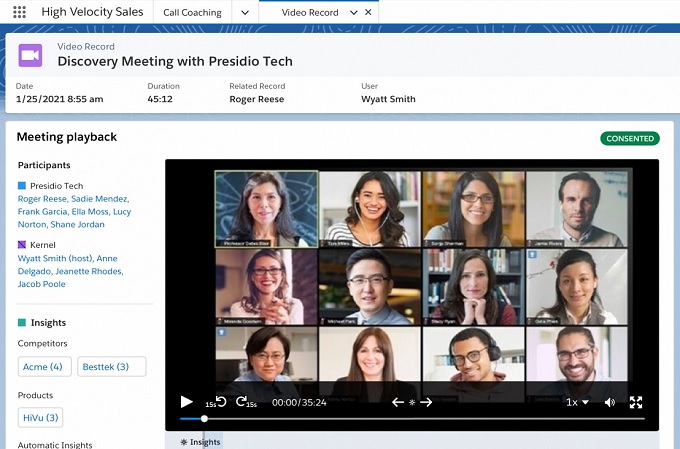
Task: Open the 1x playback speed dropdown
Action: [577, 402]
